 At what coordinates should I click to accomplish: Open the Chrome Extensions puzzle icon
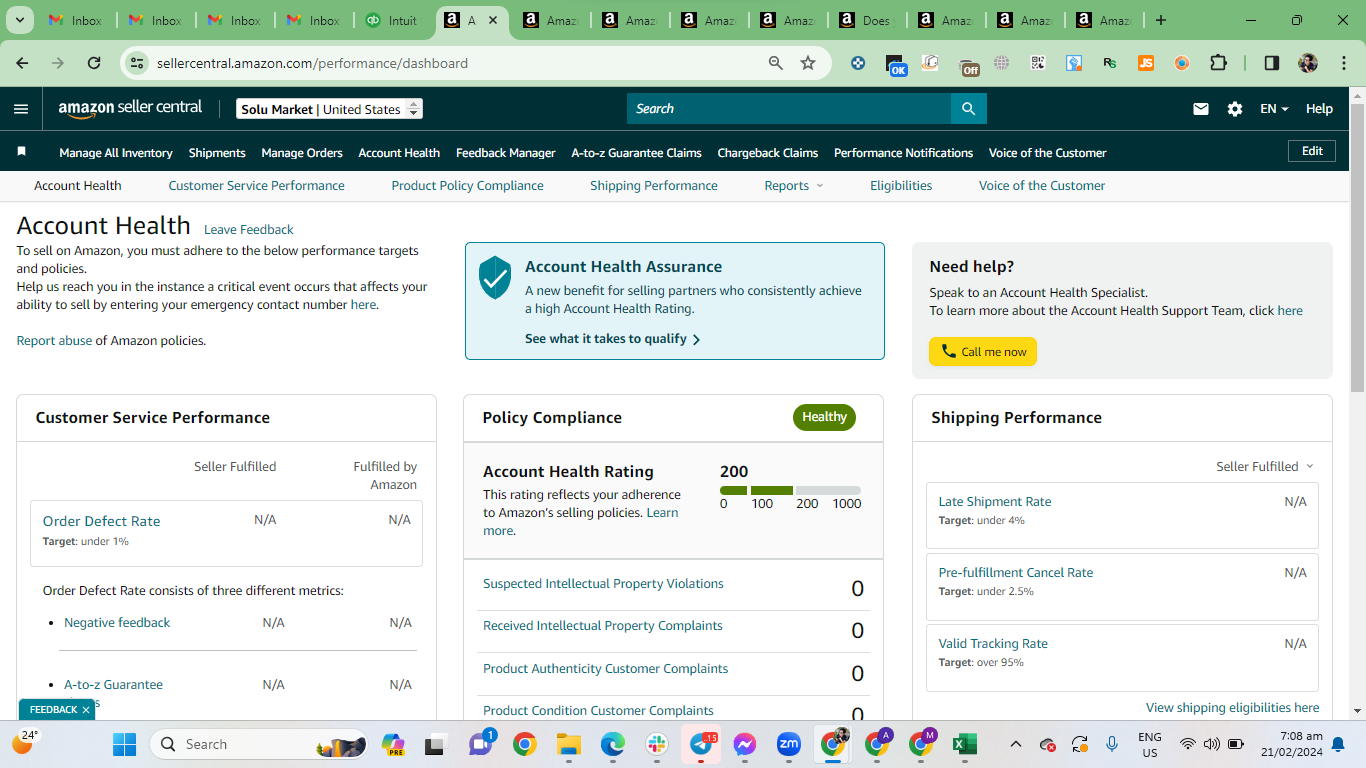[x=1218, y=63]
